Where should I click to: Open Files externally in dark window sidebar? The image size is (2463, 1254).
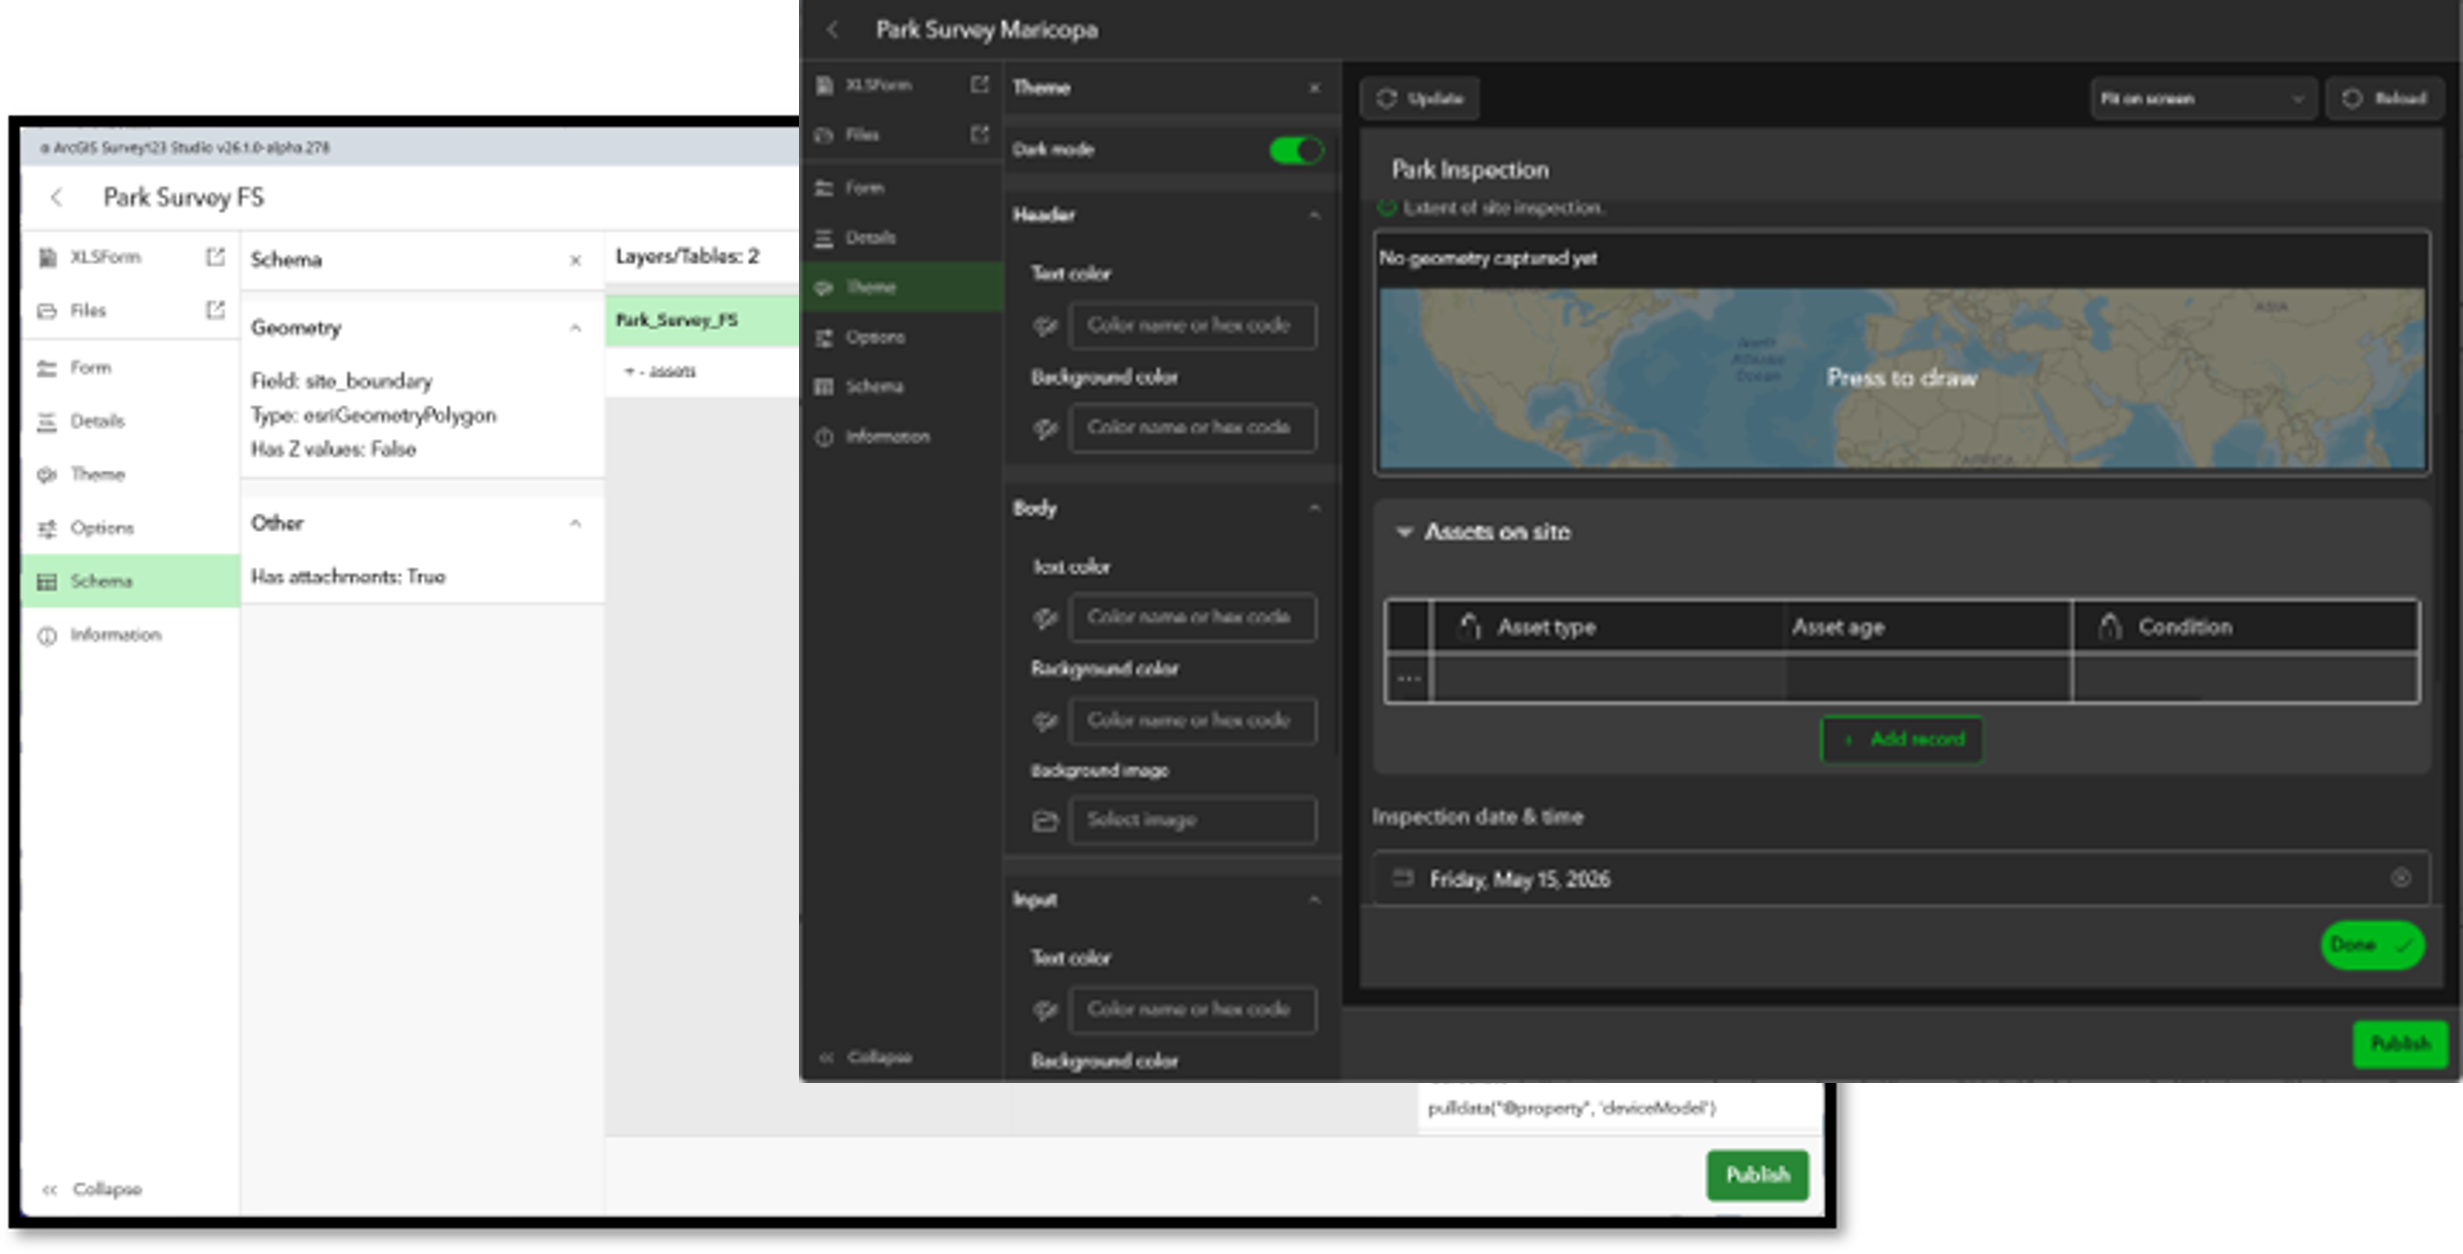coord(979,134)
